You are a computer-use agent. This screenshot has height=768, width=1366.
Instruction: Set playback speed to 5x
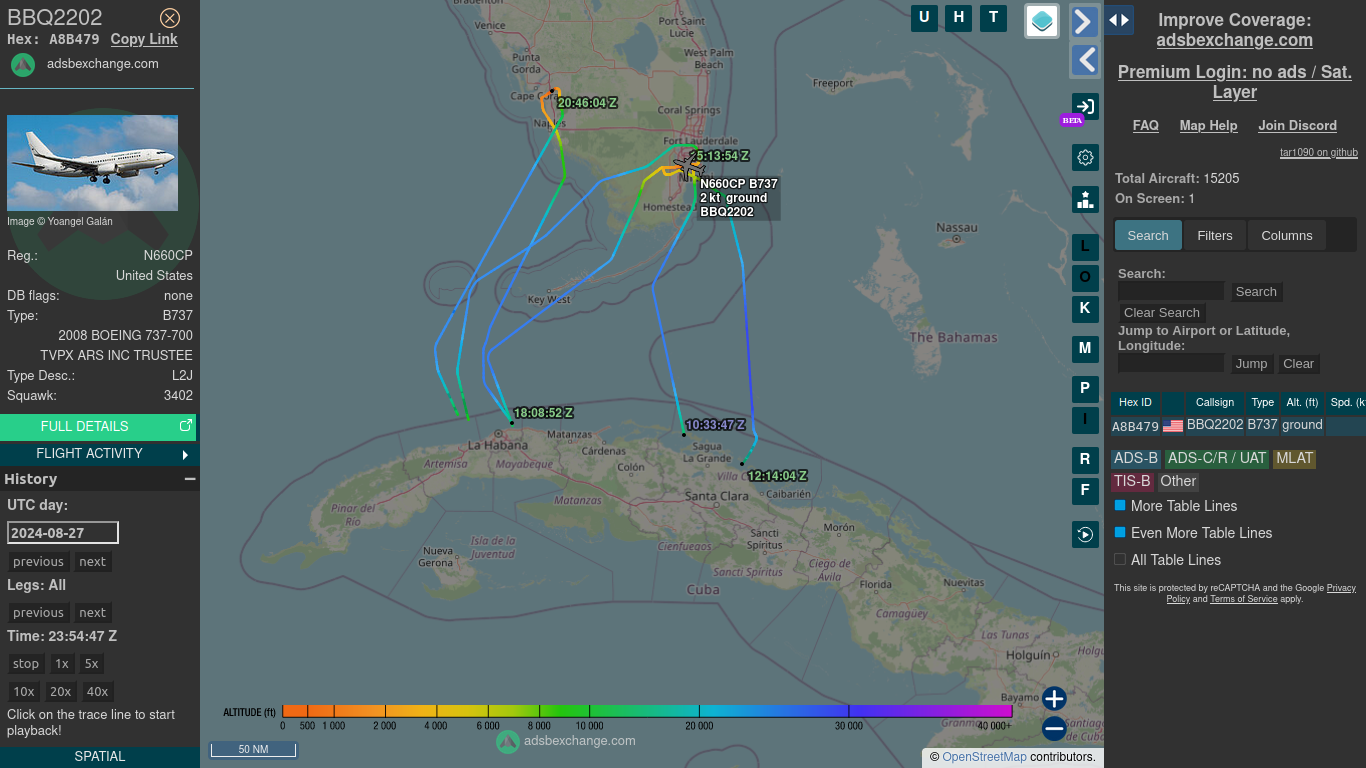coord(92,664)
